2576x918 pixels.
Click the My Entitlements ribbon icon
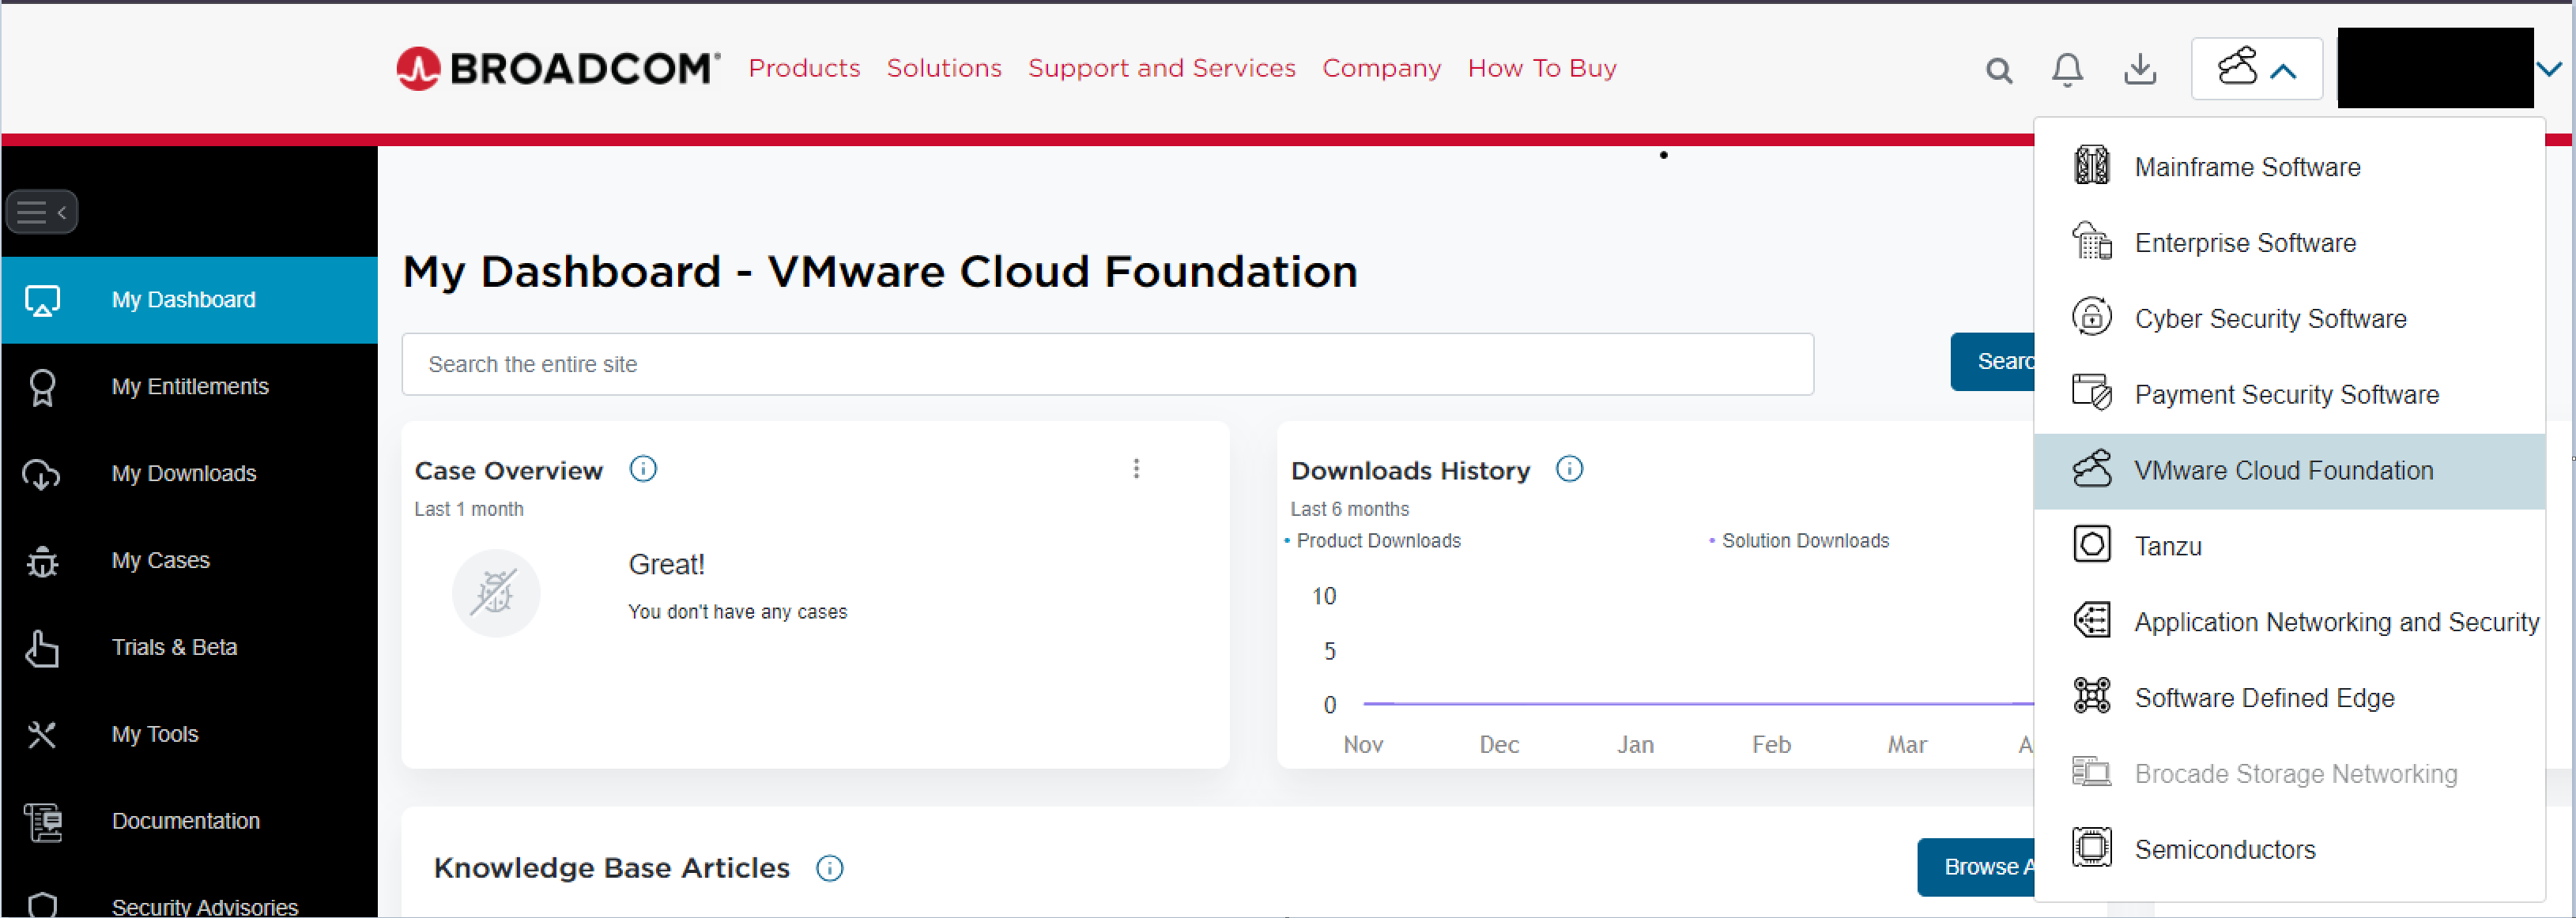42,387
